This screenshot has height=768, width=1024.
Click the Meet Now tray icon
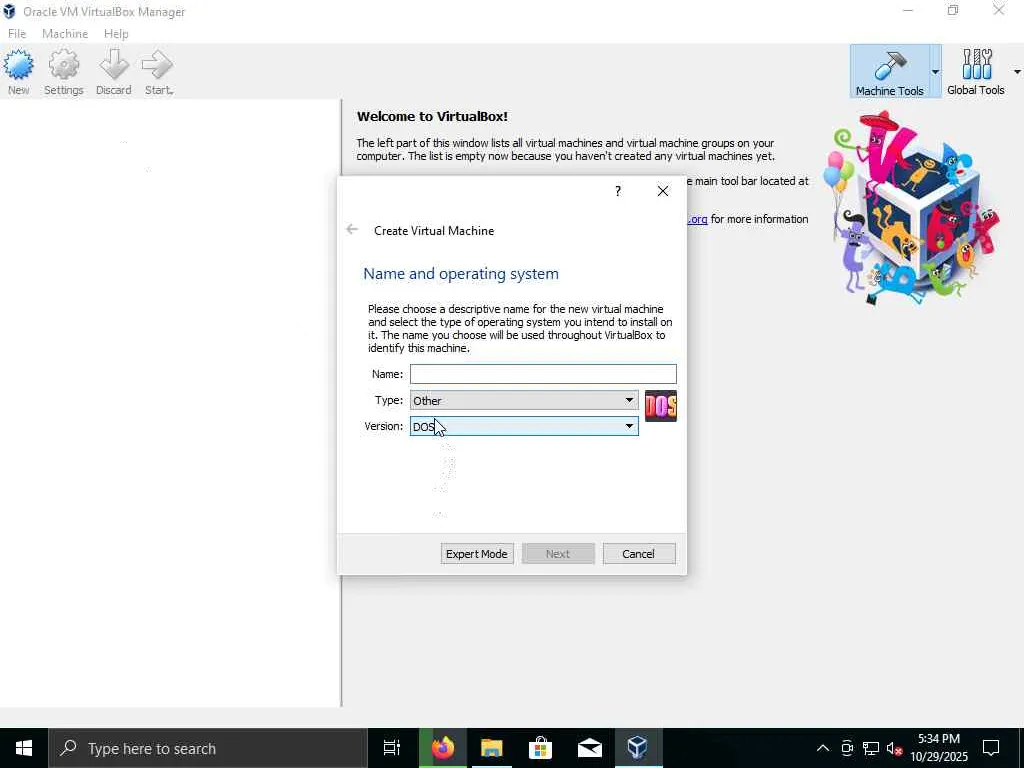(847, 748)
